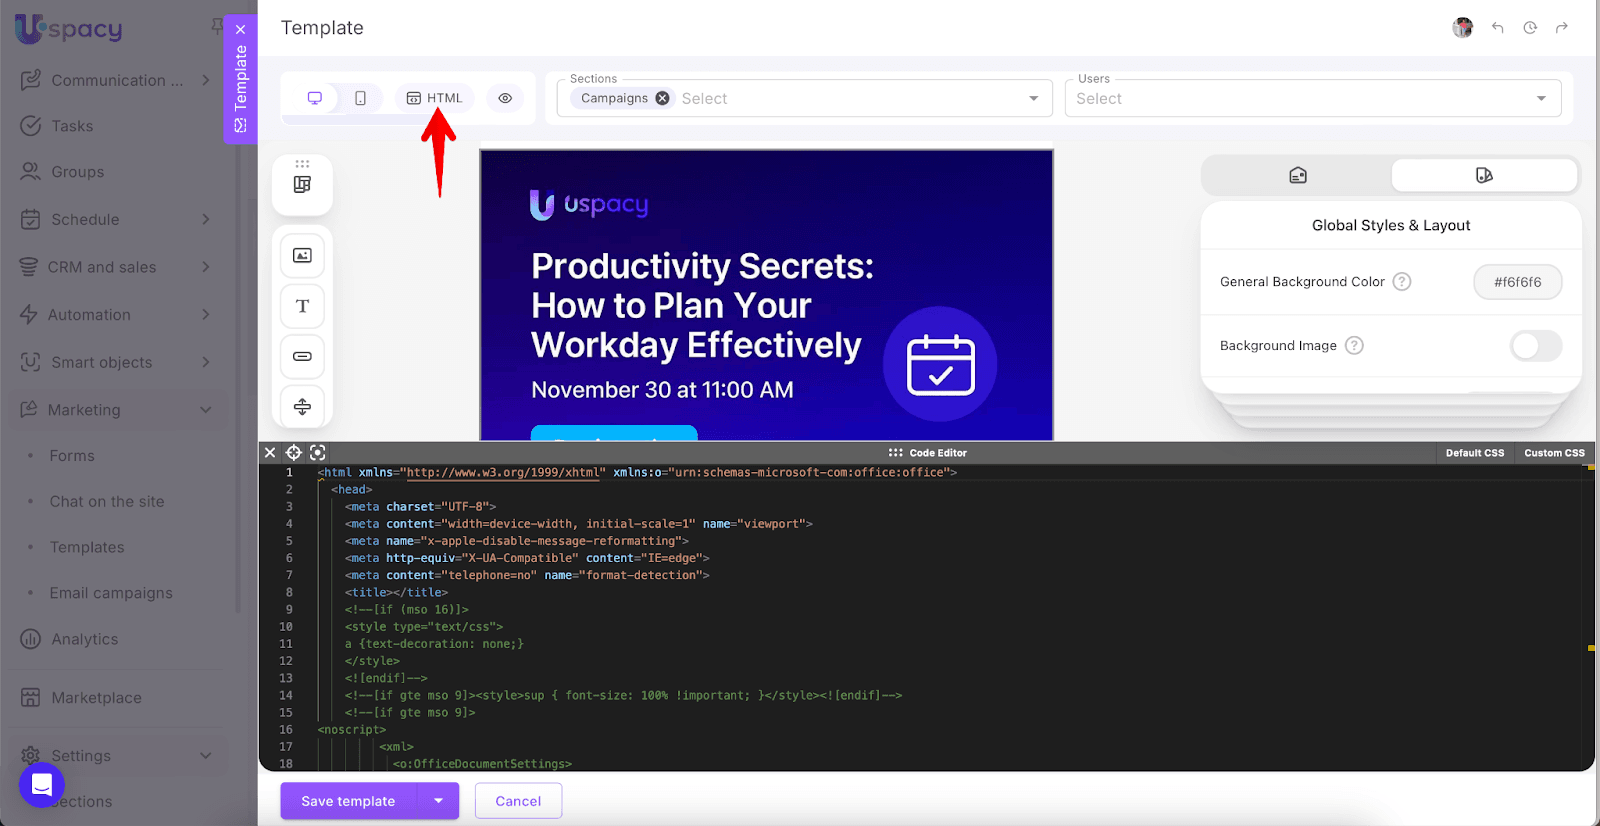Undo the last change
This screenshot has width=1600, height=826.
point(1497,28)
